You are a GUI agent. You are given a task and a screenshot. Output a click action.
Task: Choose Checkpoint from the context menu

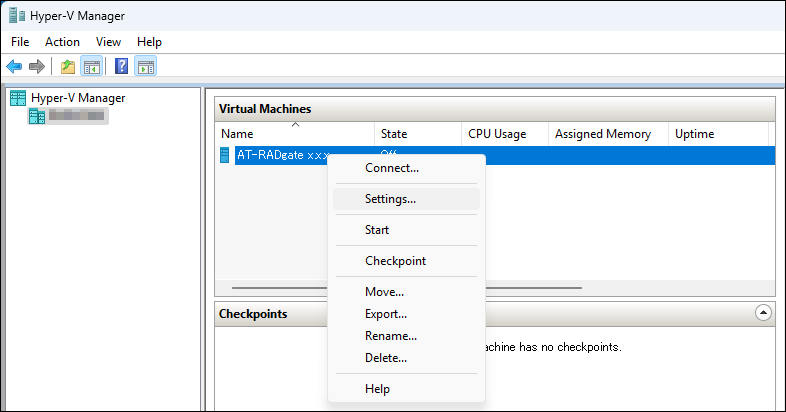pos(395,261)
